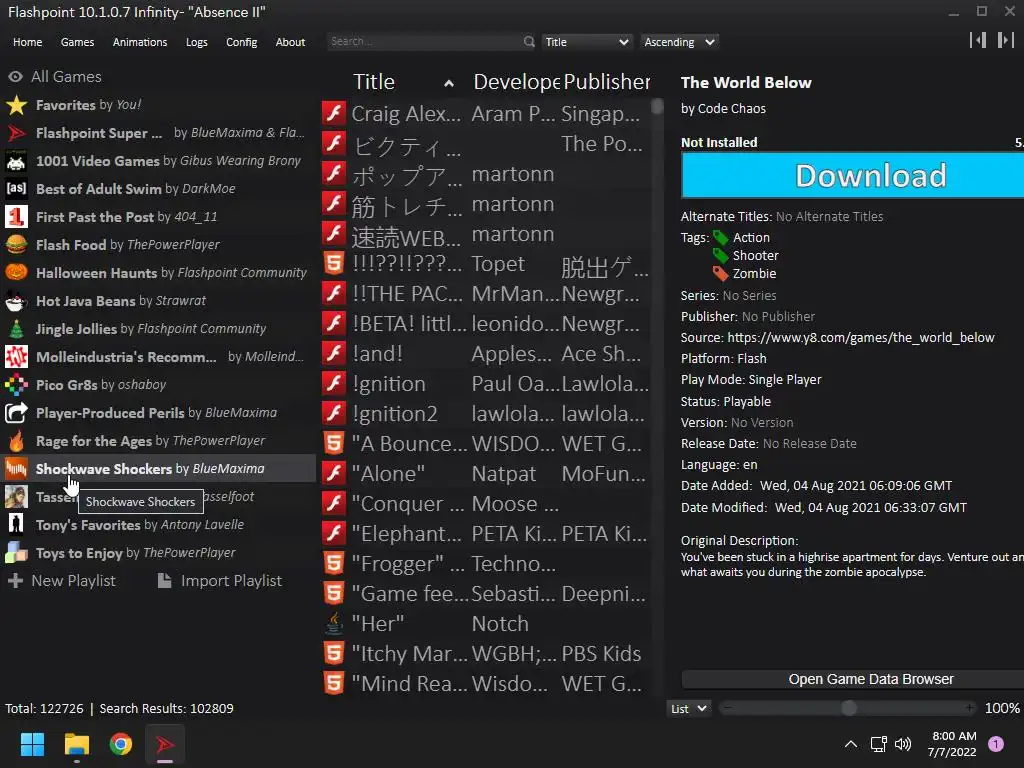
Task: Click Open Game Data Browser button
Action: [852, 679]
